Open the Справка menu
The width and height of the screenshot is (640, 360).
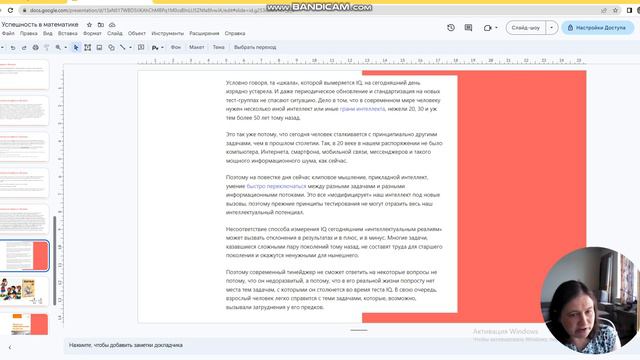(x=235, y=33)
